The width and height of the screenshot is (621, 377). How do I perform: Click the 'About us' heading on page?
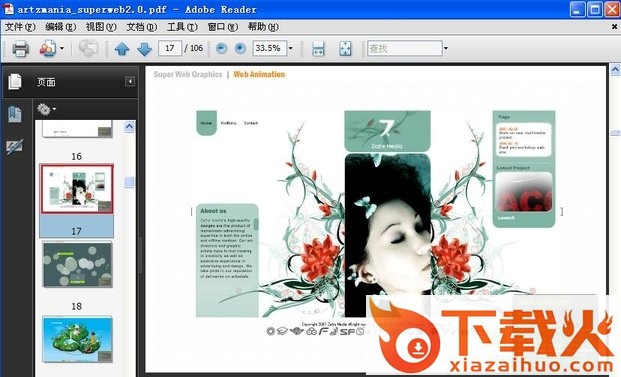click(213, 211)
